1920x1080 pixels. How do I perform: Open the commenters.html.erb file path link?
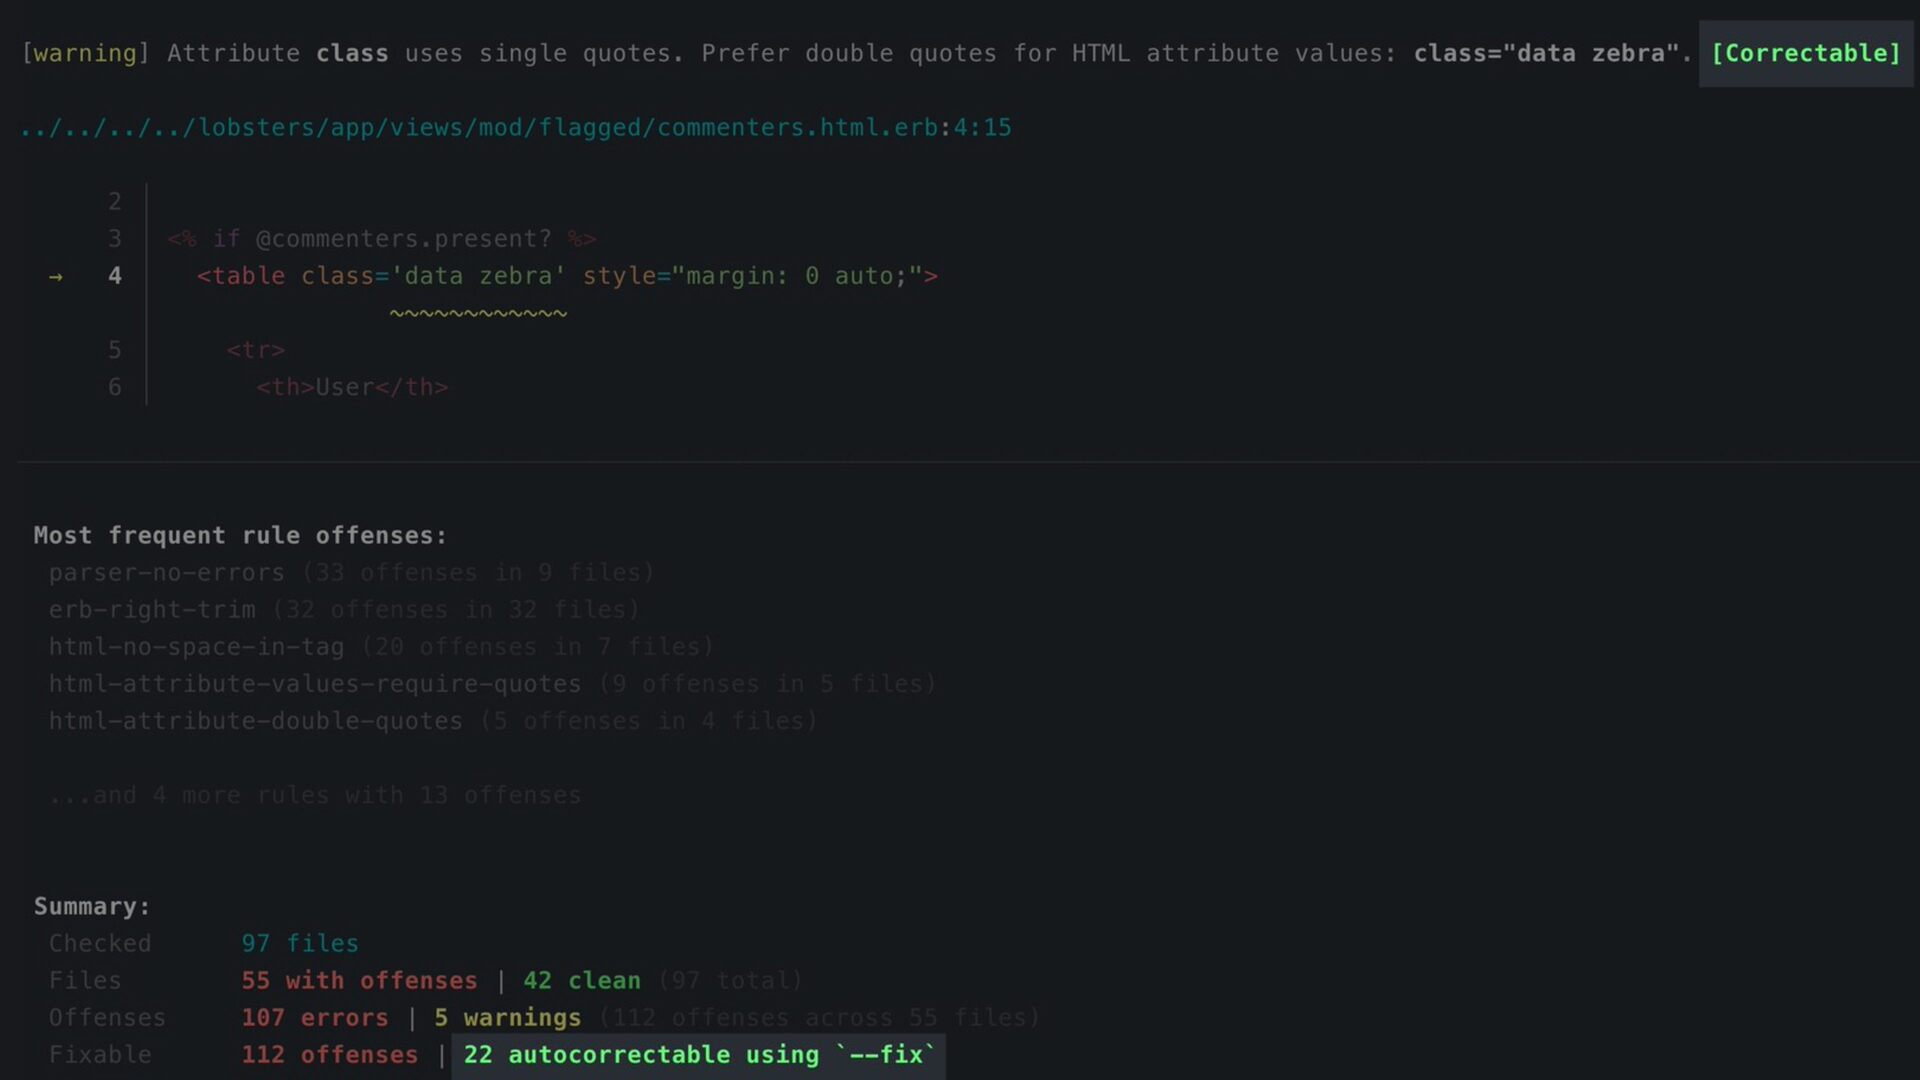[x=515, y=128]
